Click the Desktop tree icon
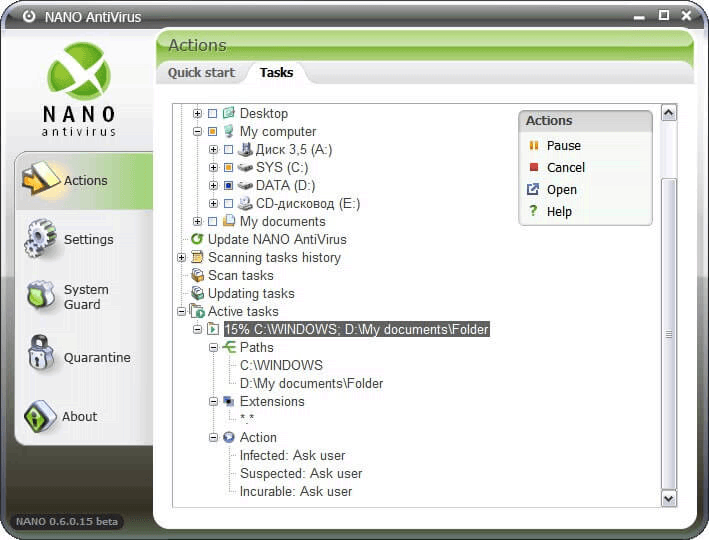The width and height of the screenshot is (709, 540). click(x=229, y=113)
